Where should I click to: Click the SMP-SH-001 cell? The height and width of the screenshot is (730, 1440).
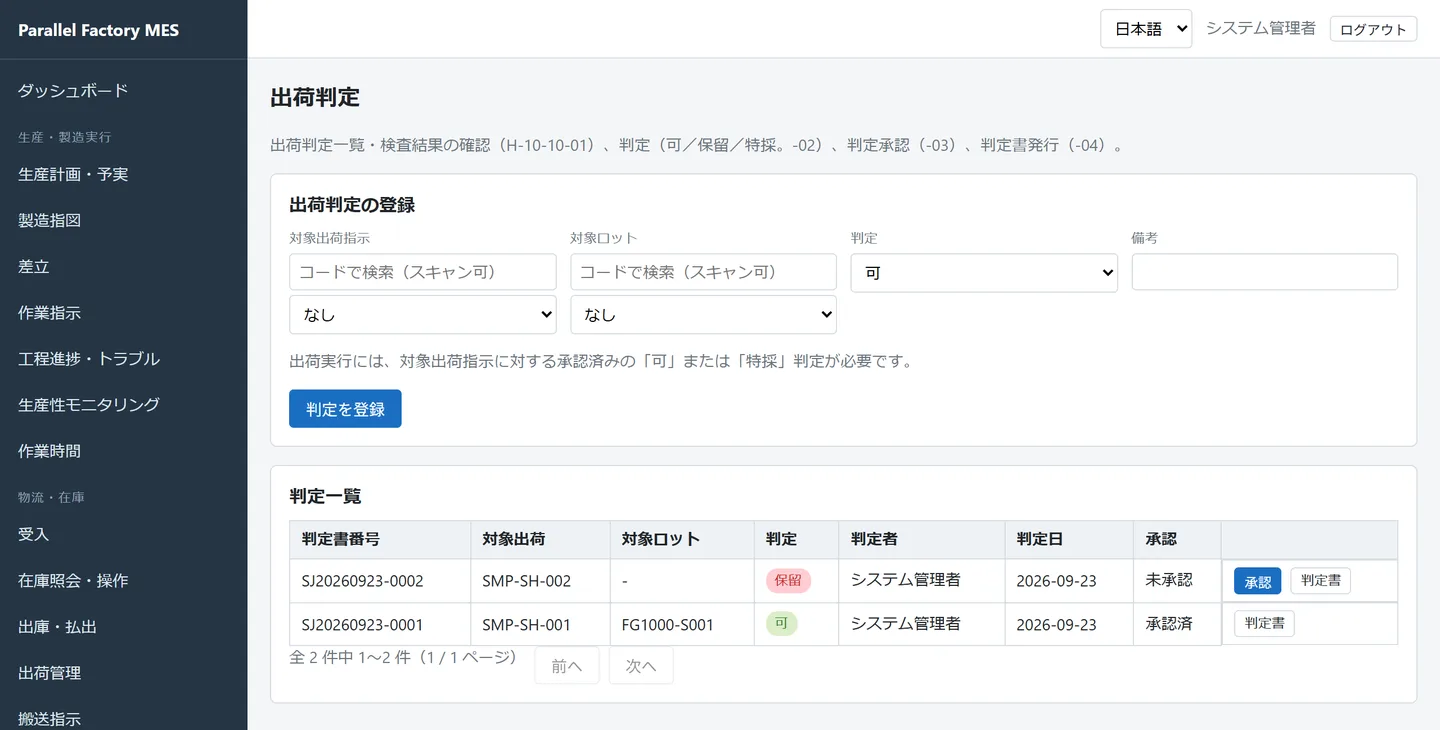540,624
